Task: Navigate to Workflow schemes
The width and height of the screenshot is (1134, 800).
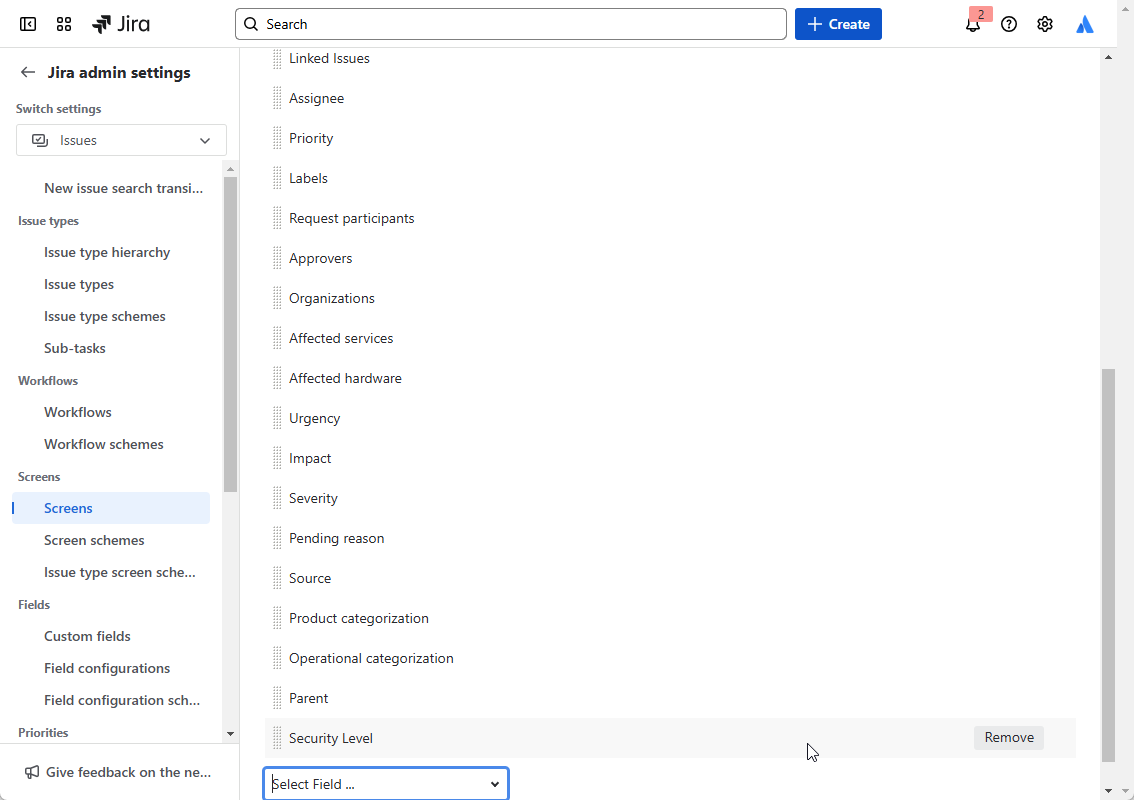Action: pyautogui.click(x=104, y=443)
